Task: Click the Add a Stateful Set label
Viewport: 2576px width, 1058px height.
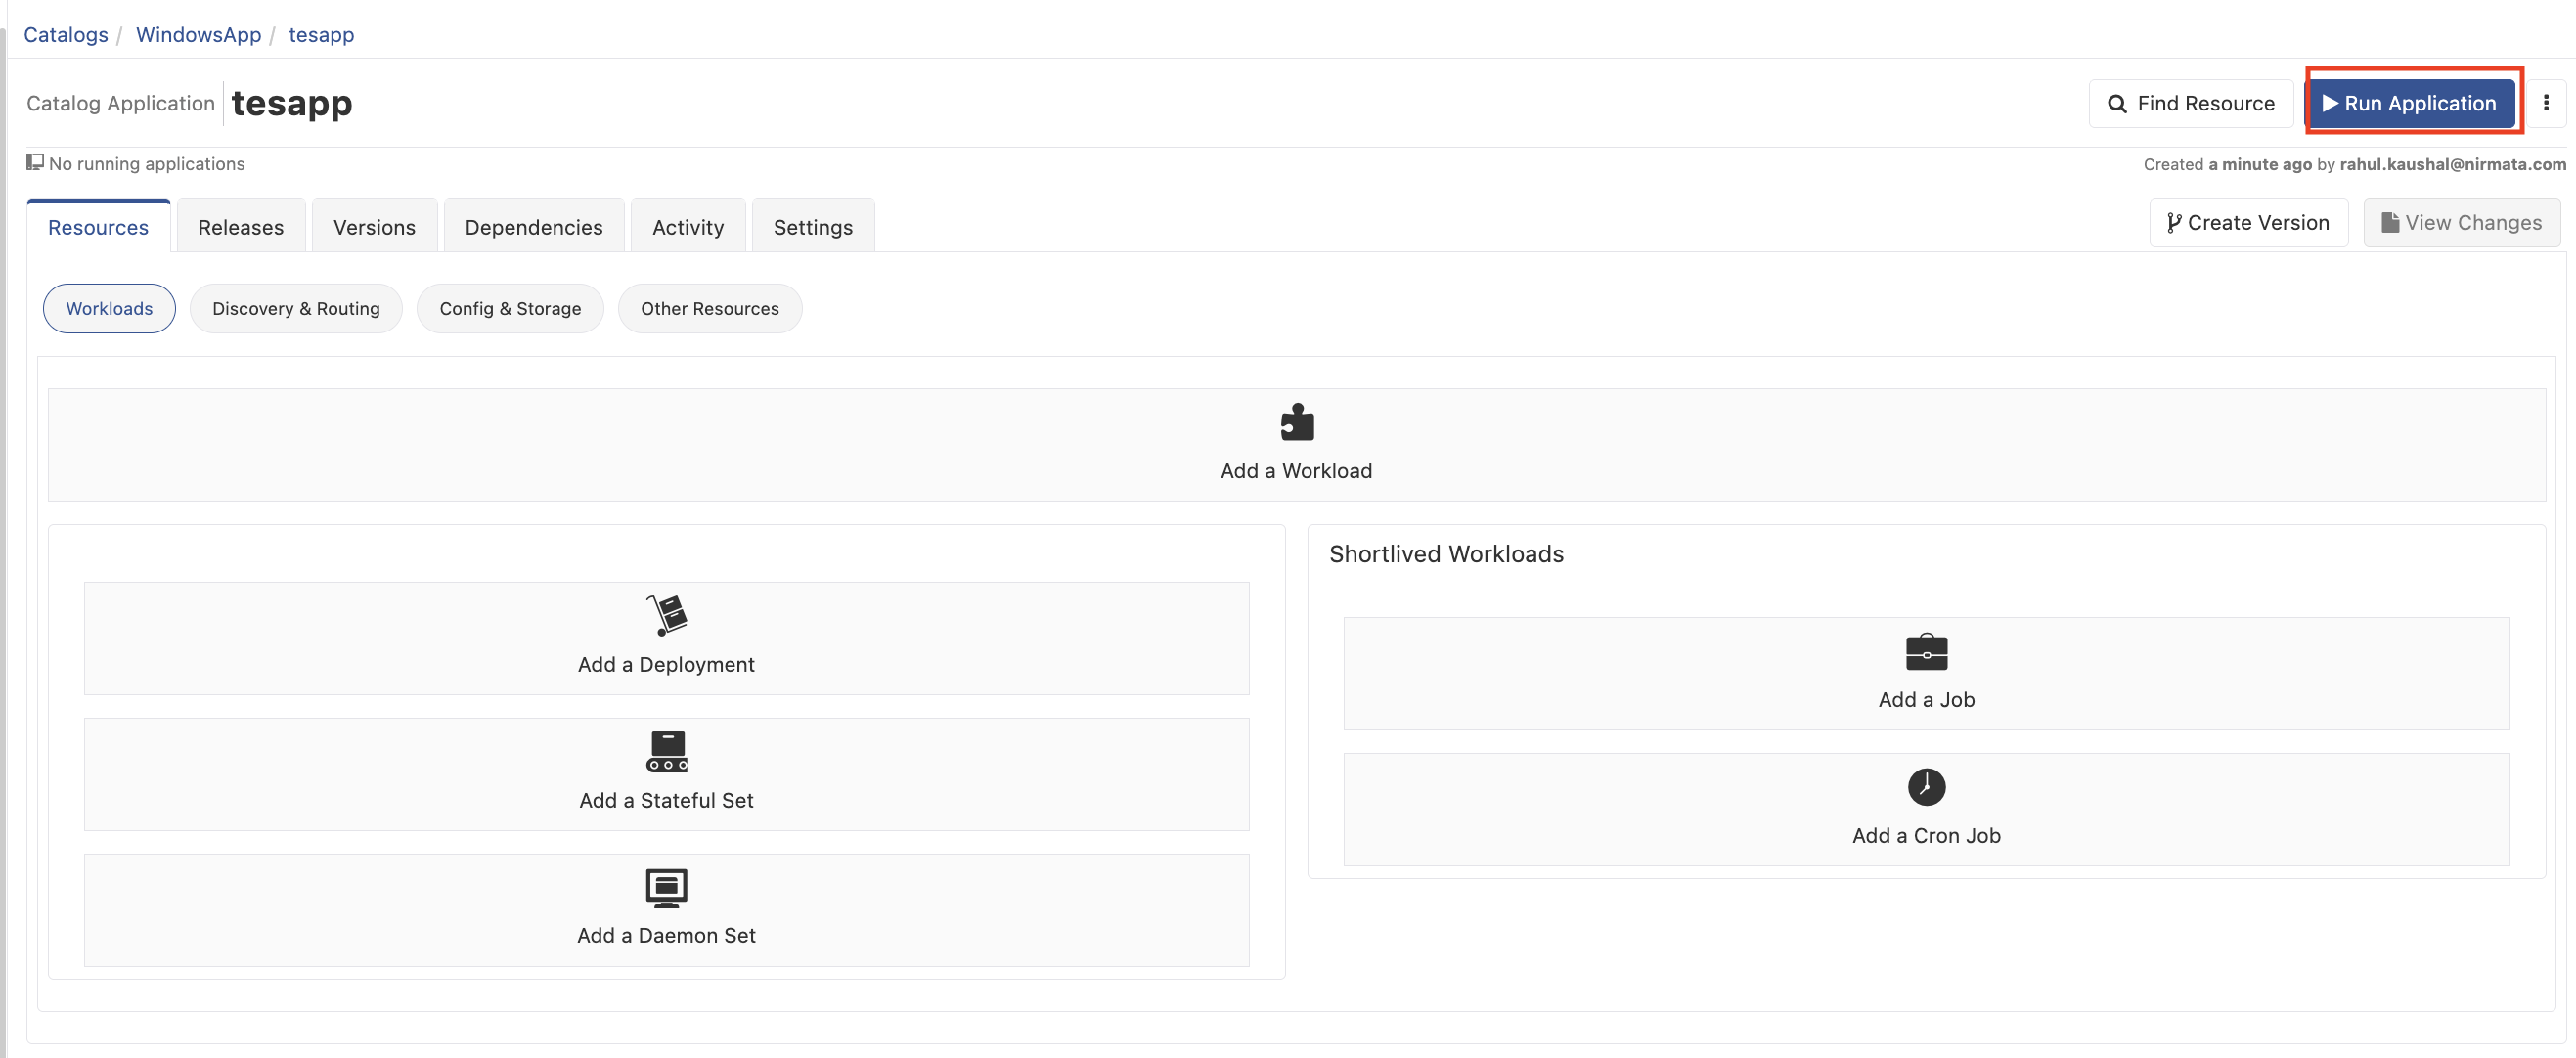Action: (666, 800)
